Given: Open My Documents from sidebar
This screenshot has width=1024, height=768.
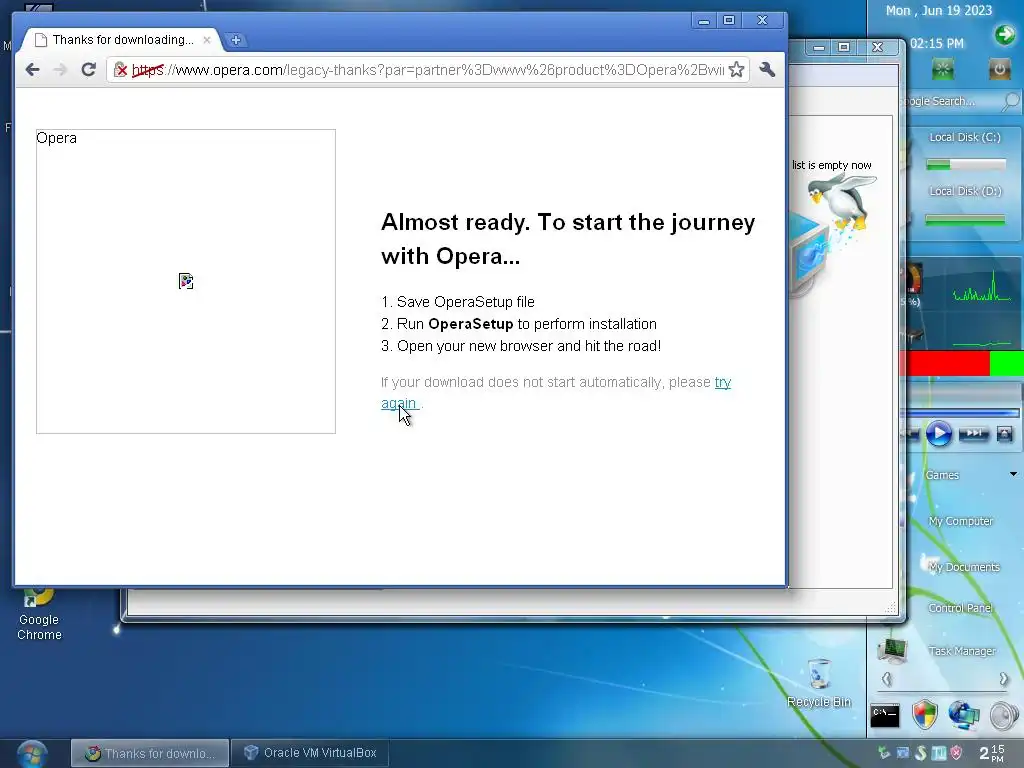Looking at the screenshot, I should [x=963, y=567].
